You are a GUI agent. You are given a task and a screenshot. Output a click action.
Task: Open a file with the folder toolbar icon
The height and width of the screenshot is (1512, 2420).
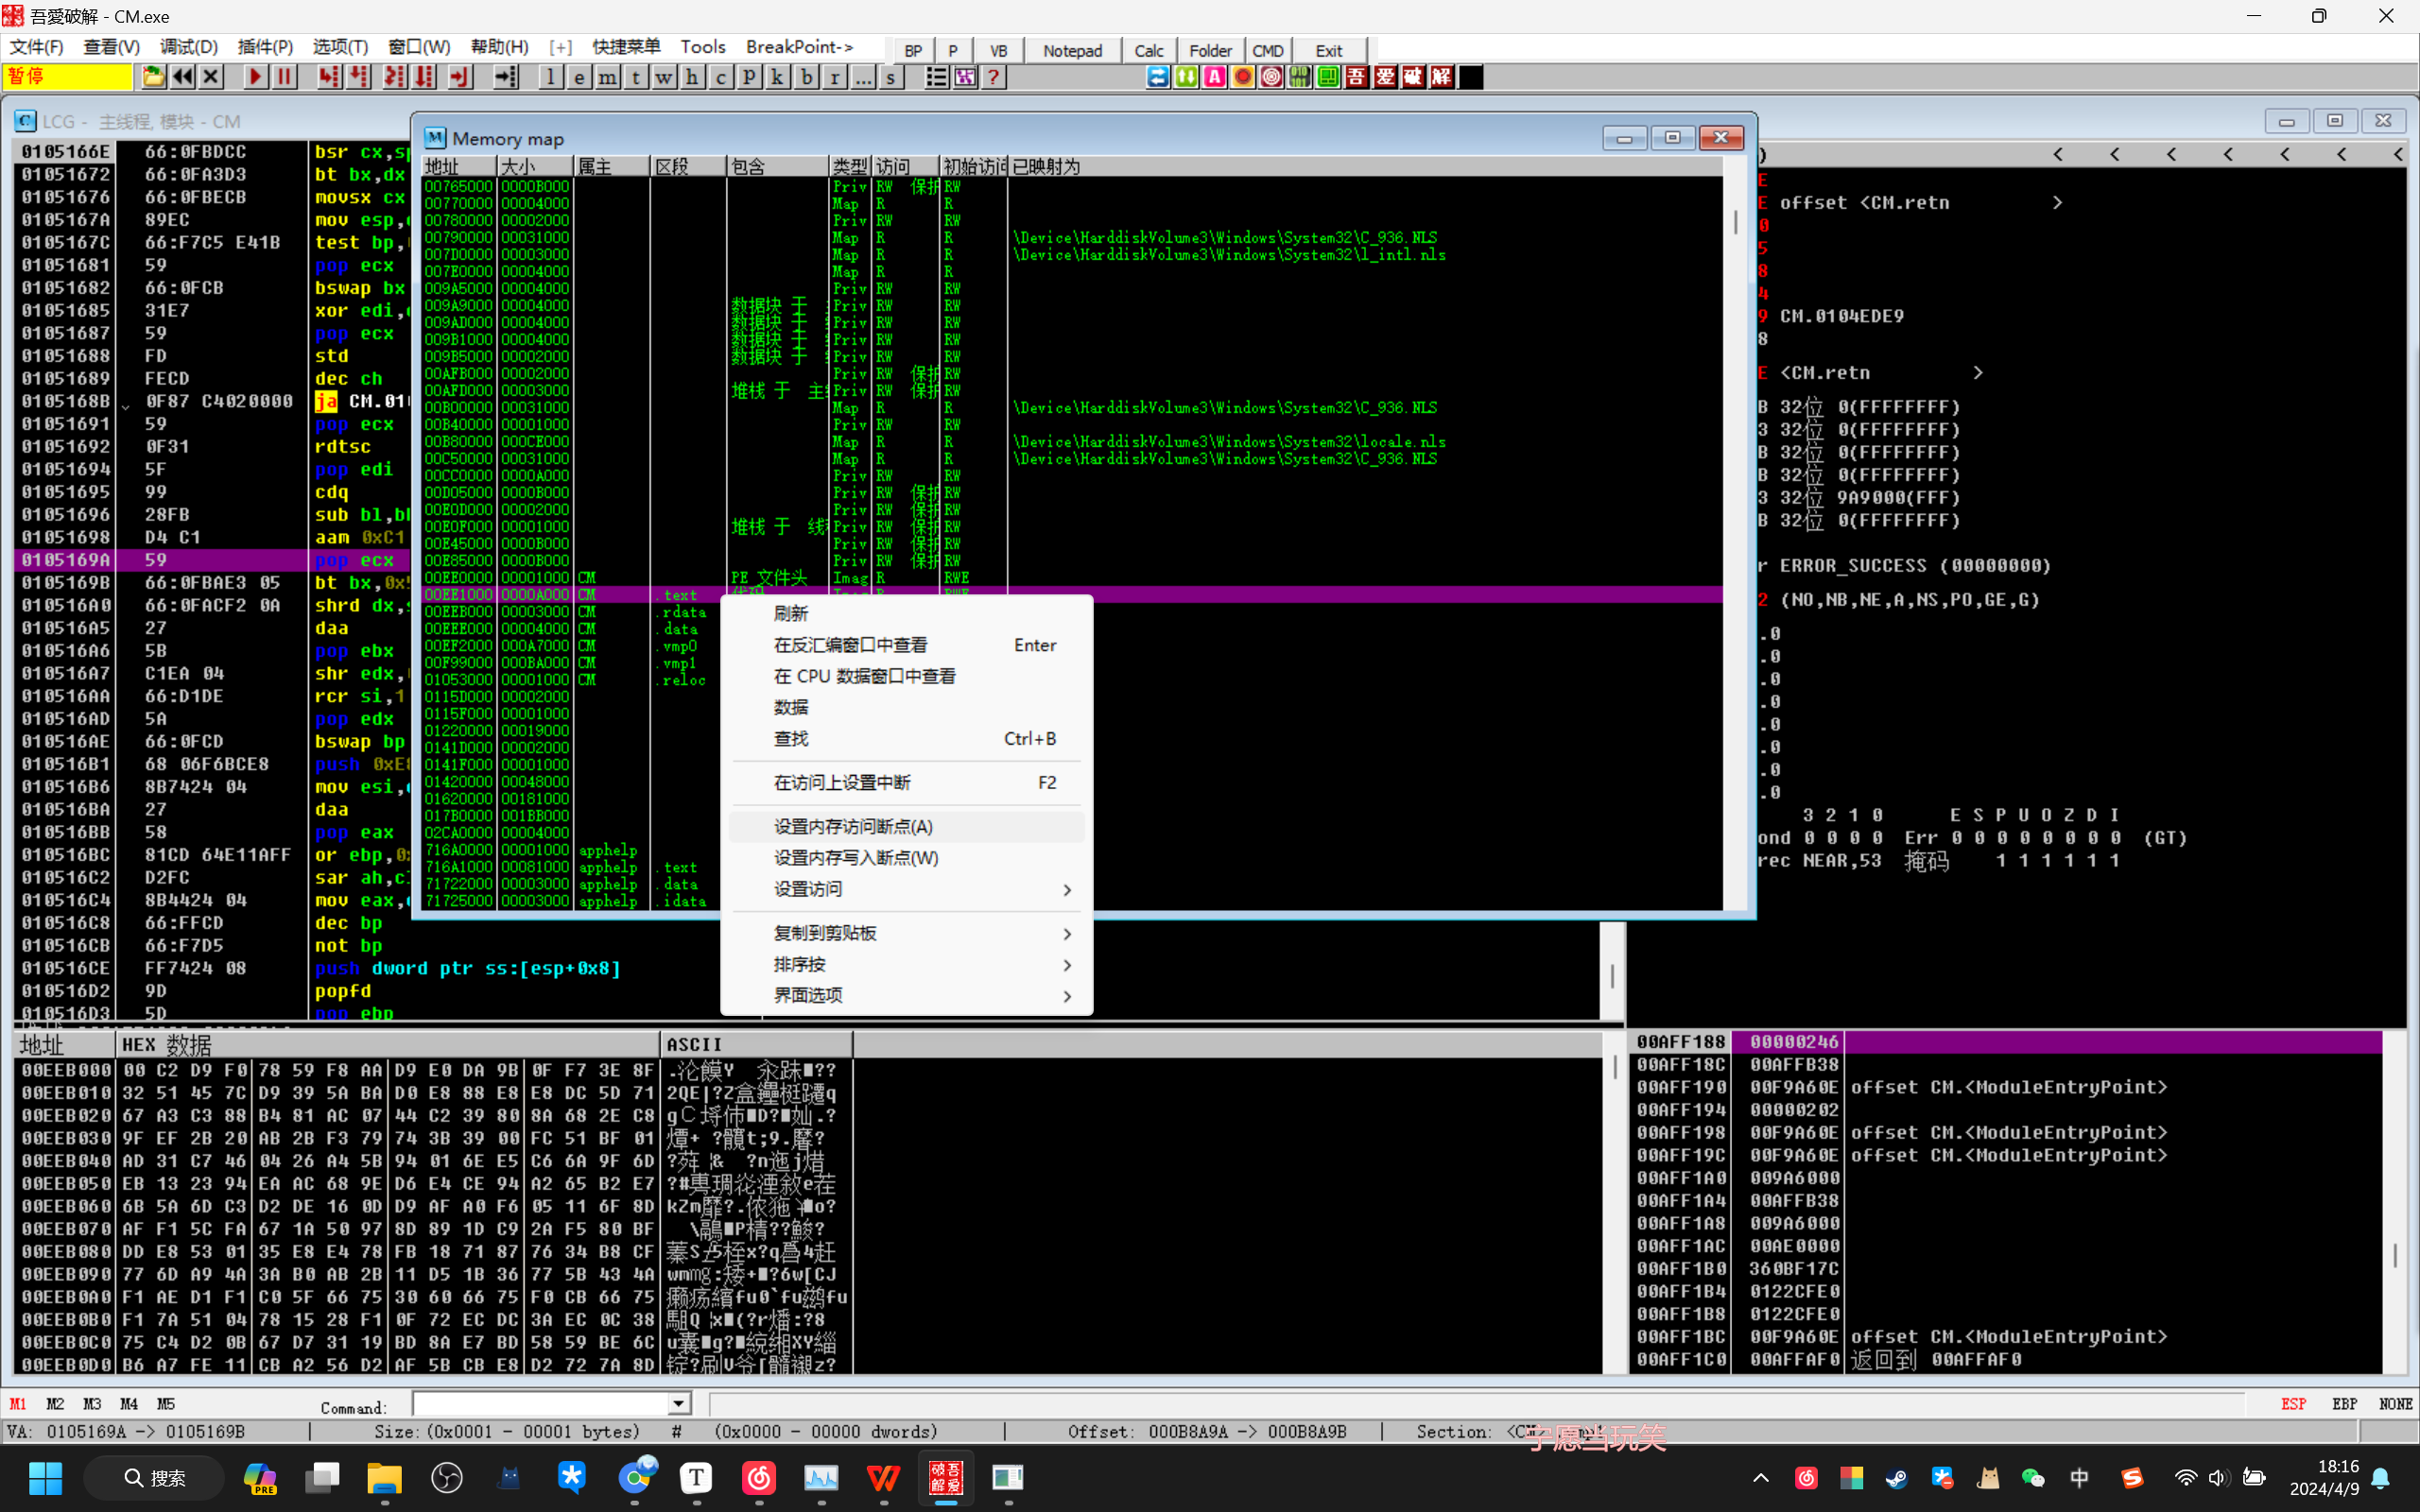(153, 77)
